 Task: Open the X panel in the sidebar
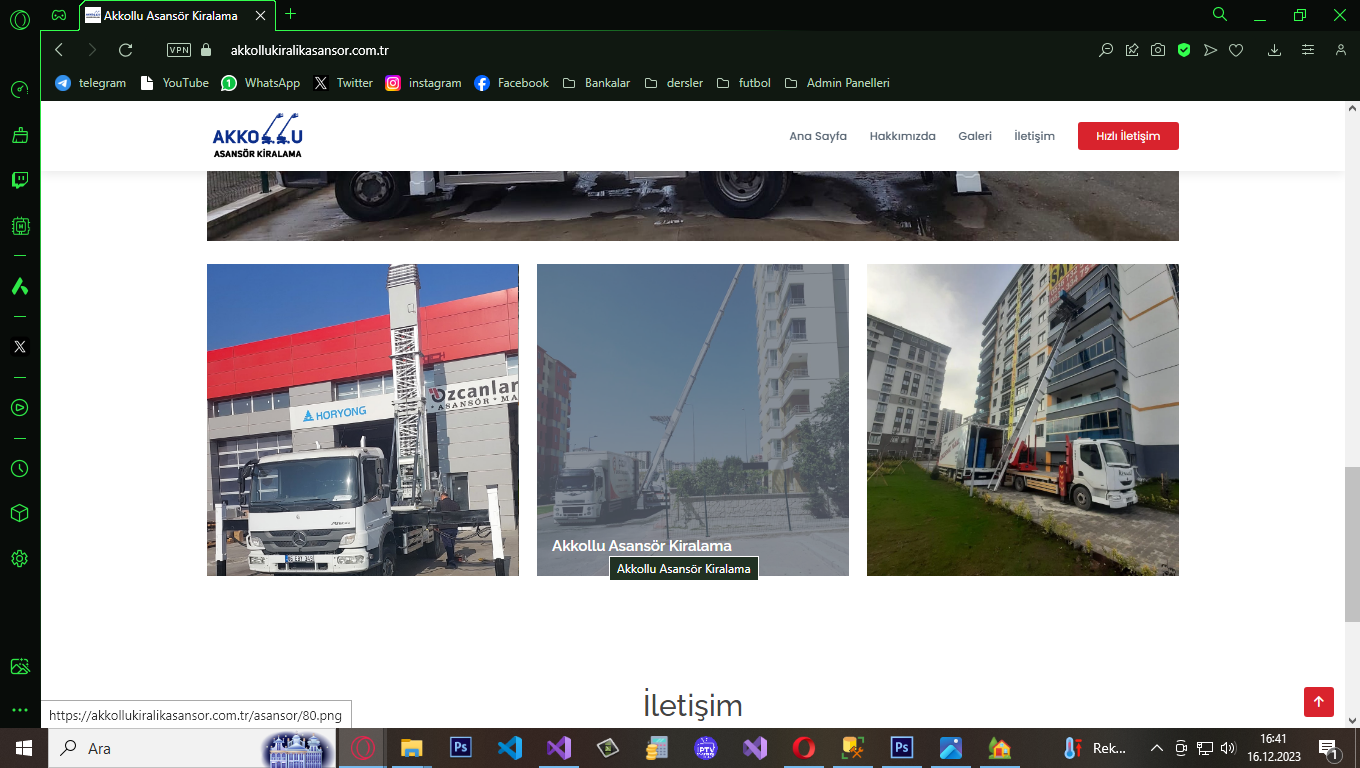[19, 347]
